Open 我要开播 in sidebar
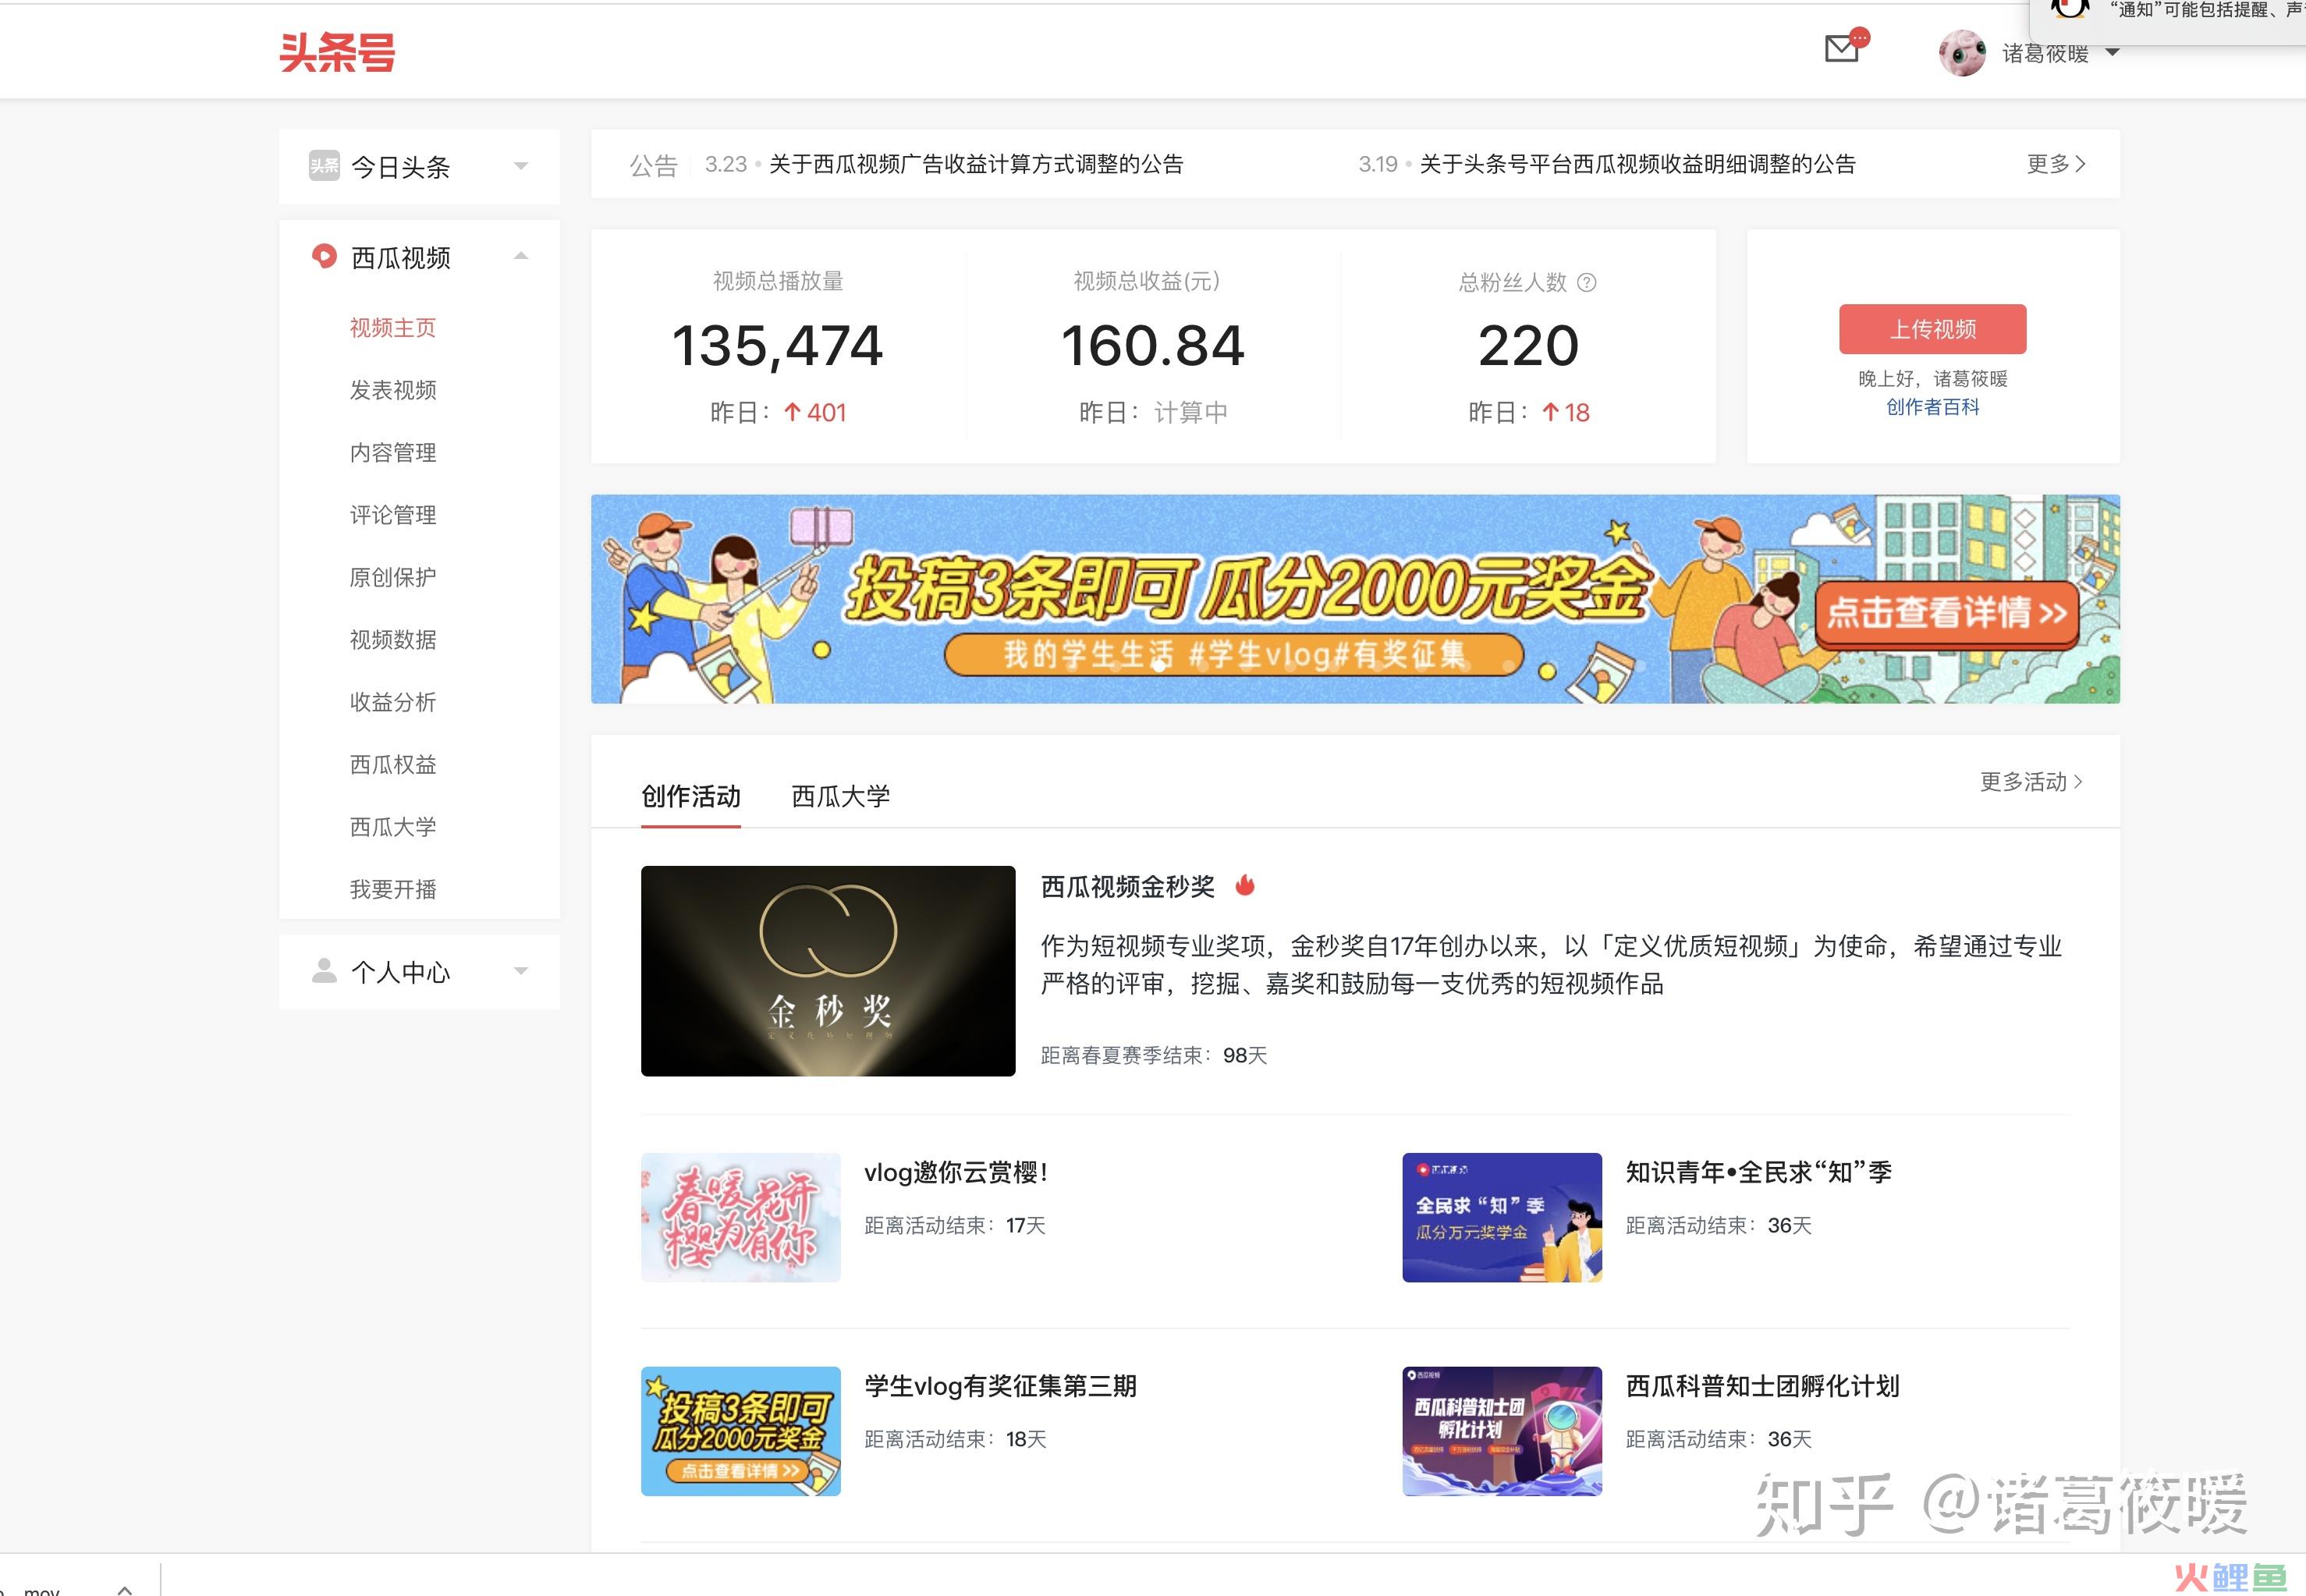The width and height of the screenshot is (2306, 1596). click(393, 889)
